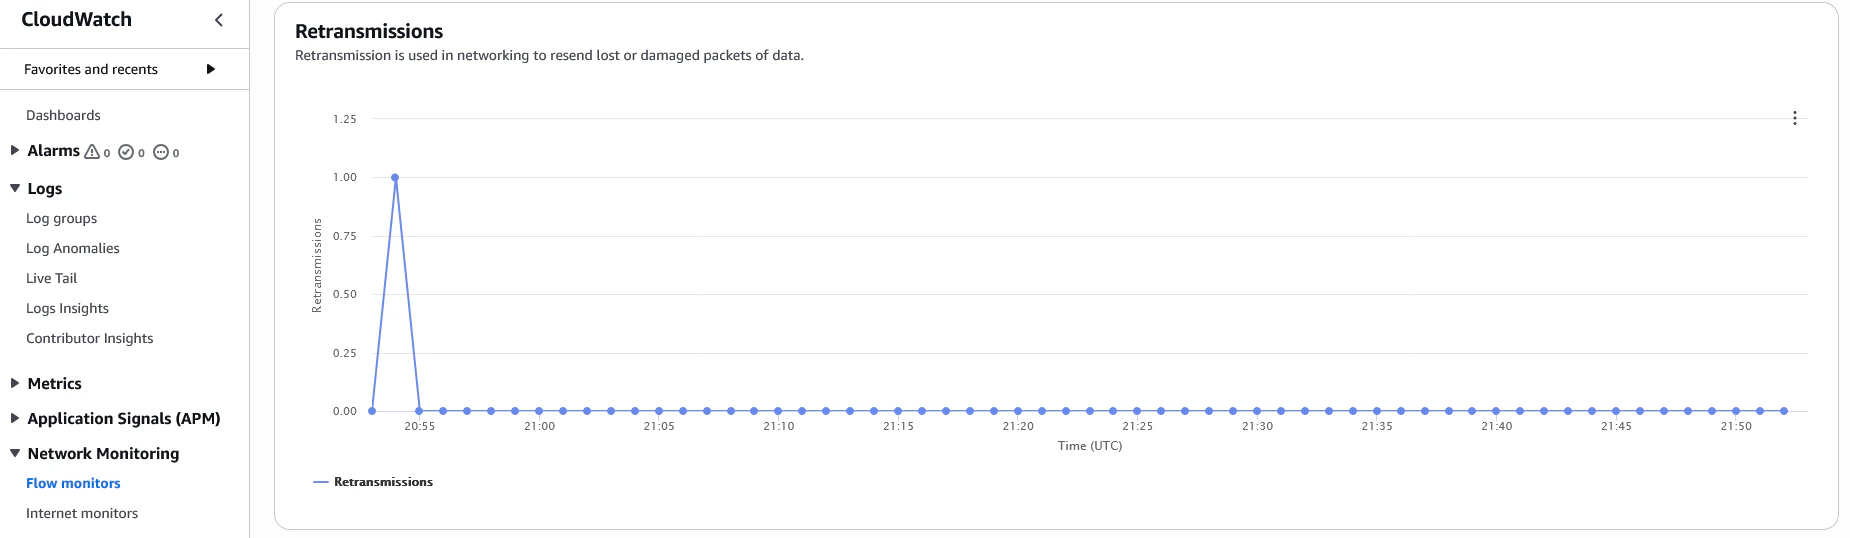
Task: Select Flow monitors
Action: pos(73,483)
